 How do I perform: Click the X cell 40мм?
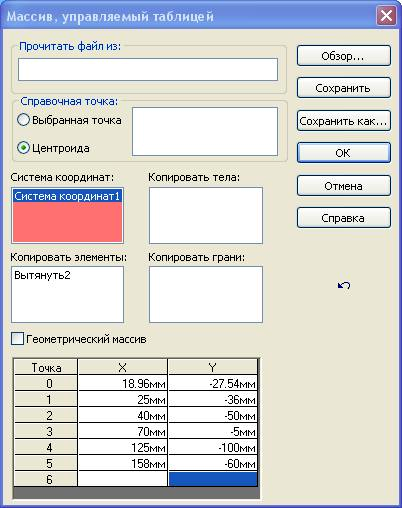point(123,415)
